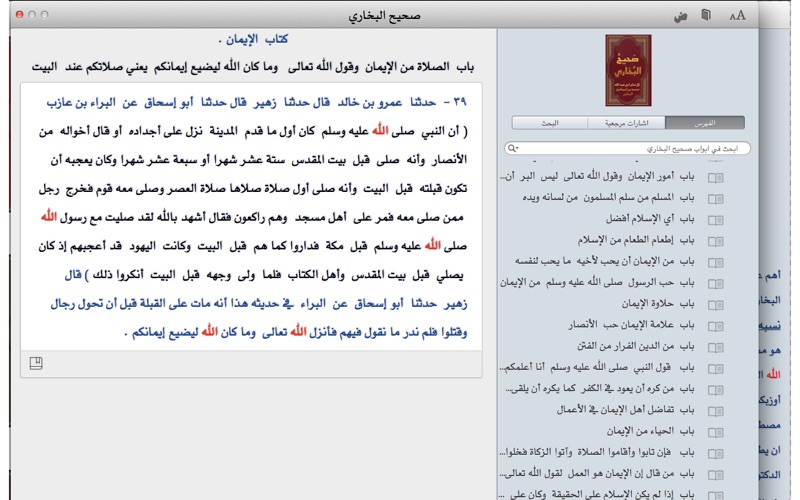Screen dimensions: 800x500
Task: Open chapter باب من قال إن الإيمان هو العمل
Action: coord(597,473)
